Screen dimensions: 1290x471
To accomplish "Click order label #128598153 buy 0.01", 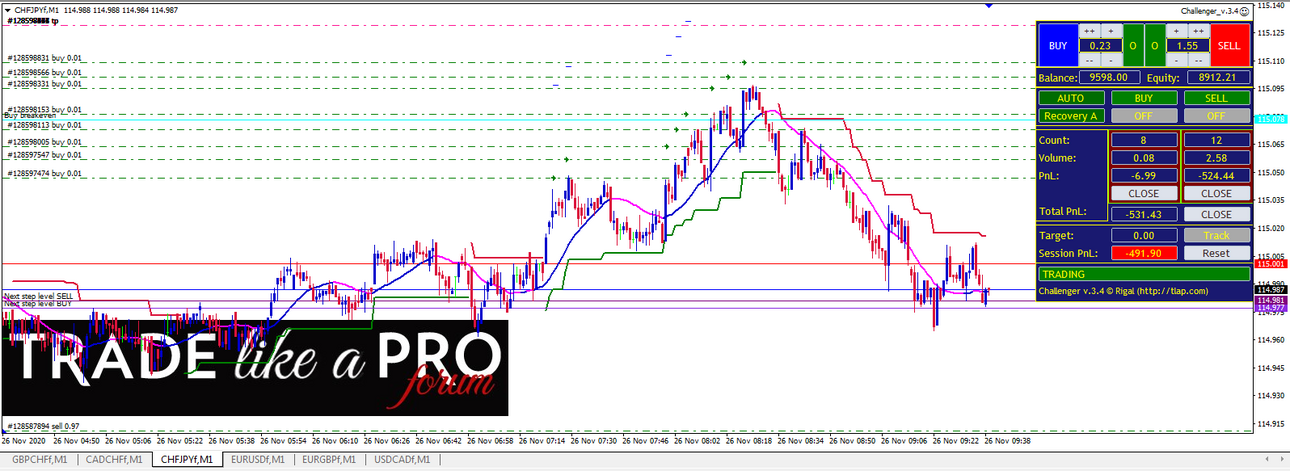I will 46,109.
